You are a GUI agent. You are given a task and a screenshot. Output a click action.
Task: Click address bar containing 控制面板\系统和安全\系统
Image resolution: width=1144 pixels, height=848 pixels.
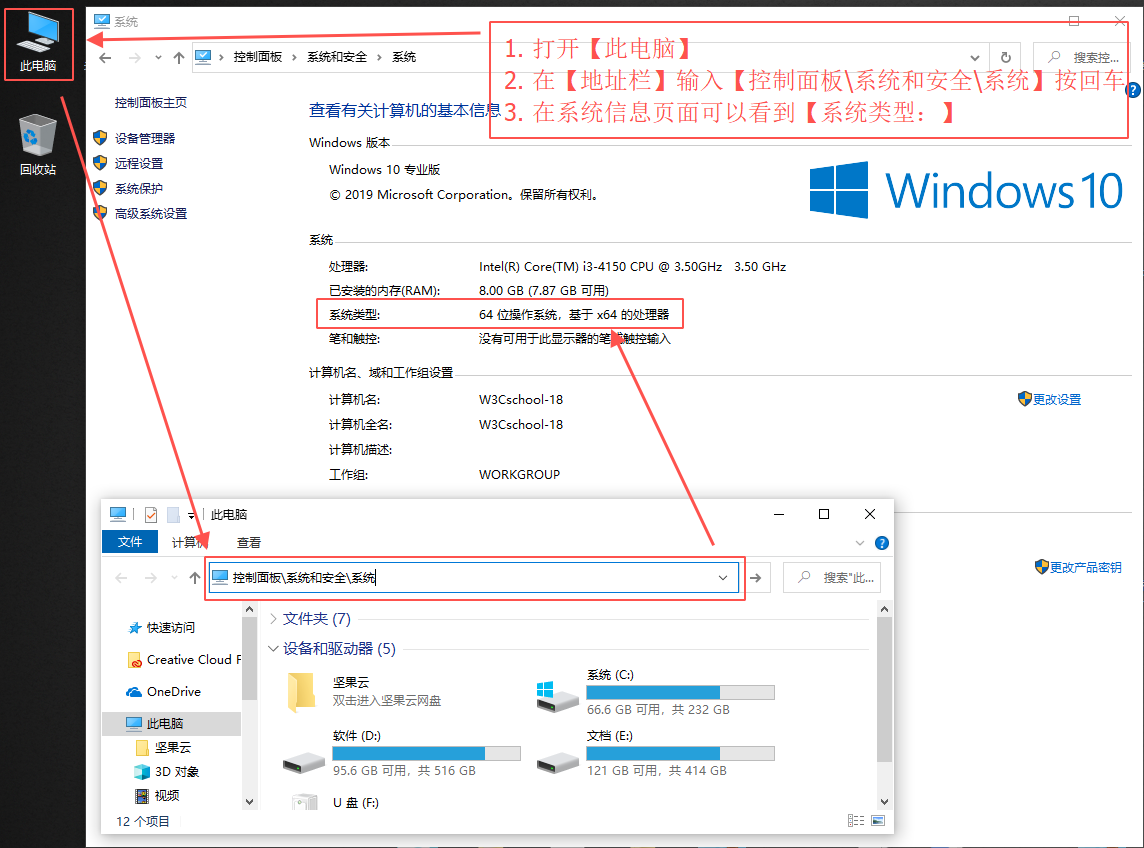coord(474,577)
